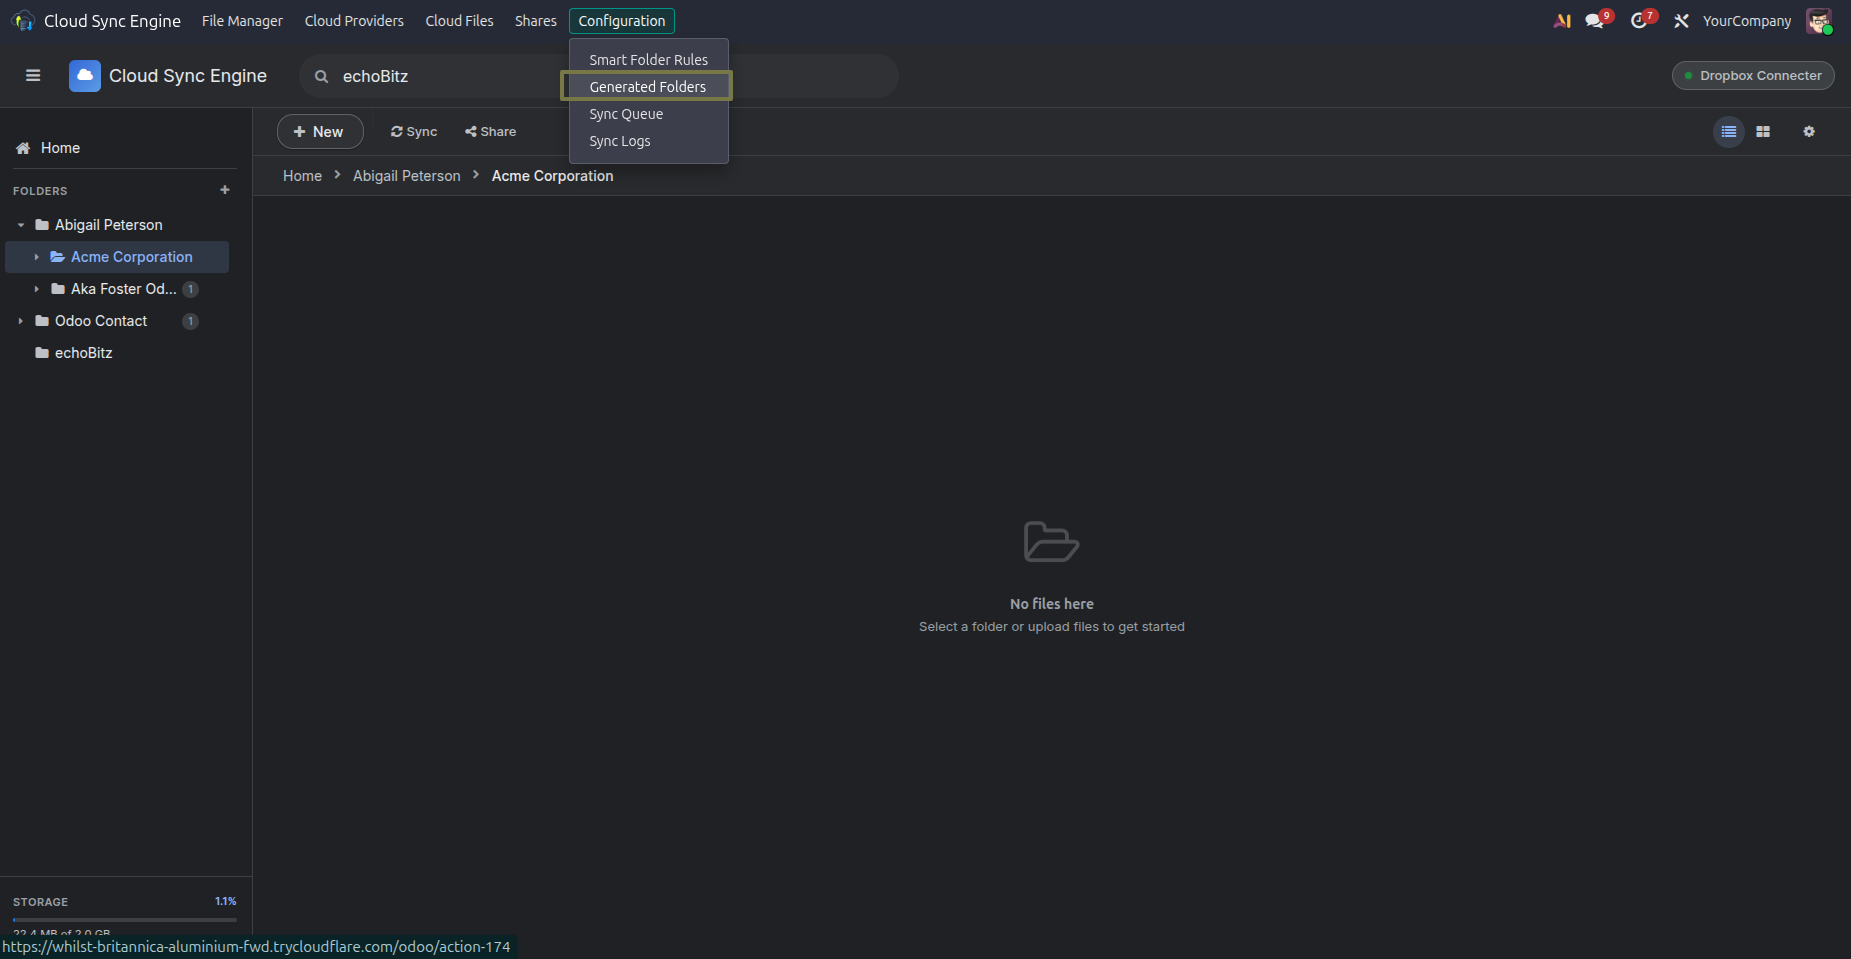Open the conversations chat icon
The image size is (1851, 959).
pyautogui.click(x=1595, y=21)
